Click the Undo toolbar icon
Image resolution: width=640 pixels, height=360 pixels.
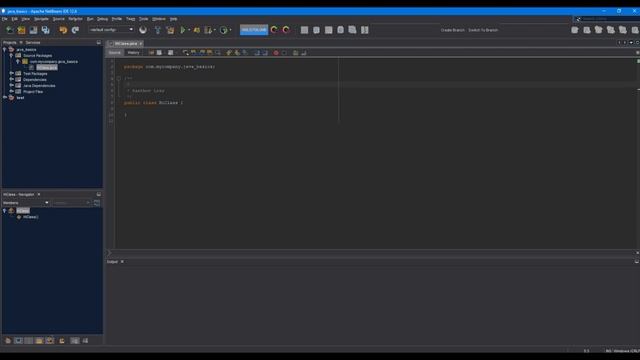pyautogui.click(x=63, y=30)
